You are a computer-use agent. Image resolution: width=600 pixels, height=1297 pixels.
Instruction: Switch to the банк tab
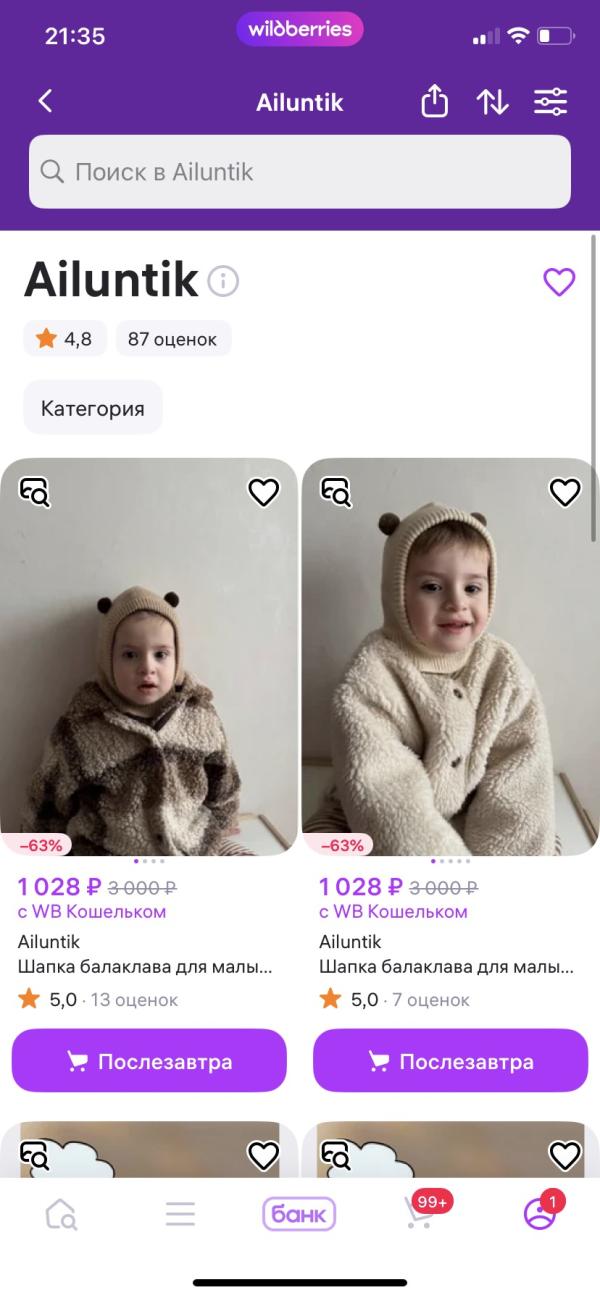[x=299, y=1214]
